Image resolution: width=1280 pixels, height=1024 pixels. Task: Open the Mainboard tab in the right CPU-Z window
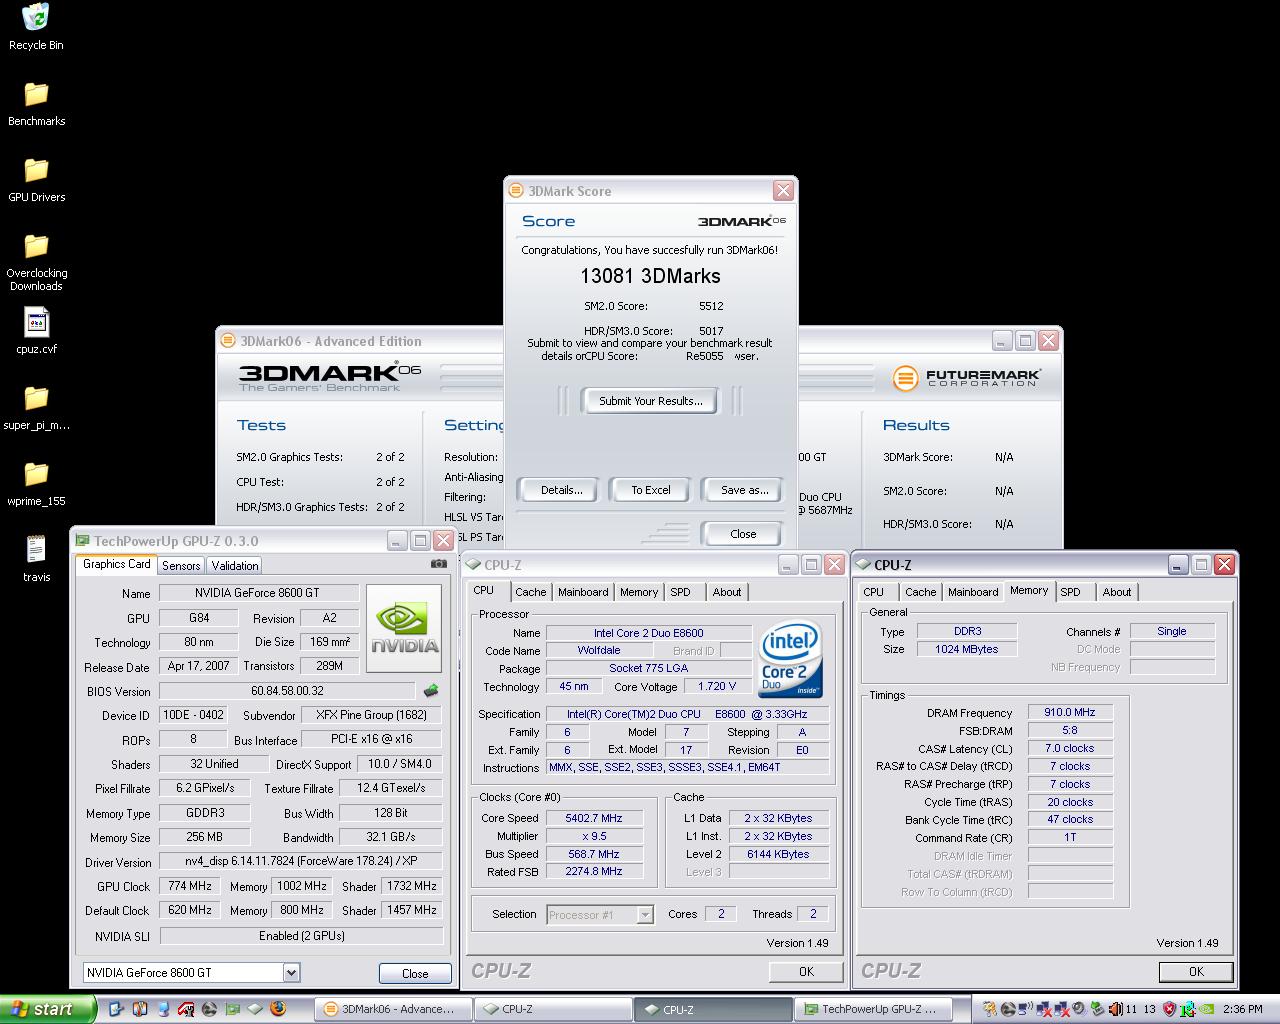point(973,592)
